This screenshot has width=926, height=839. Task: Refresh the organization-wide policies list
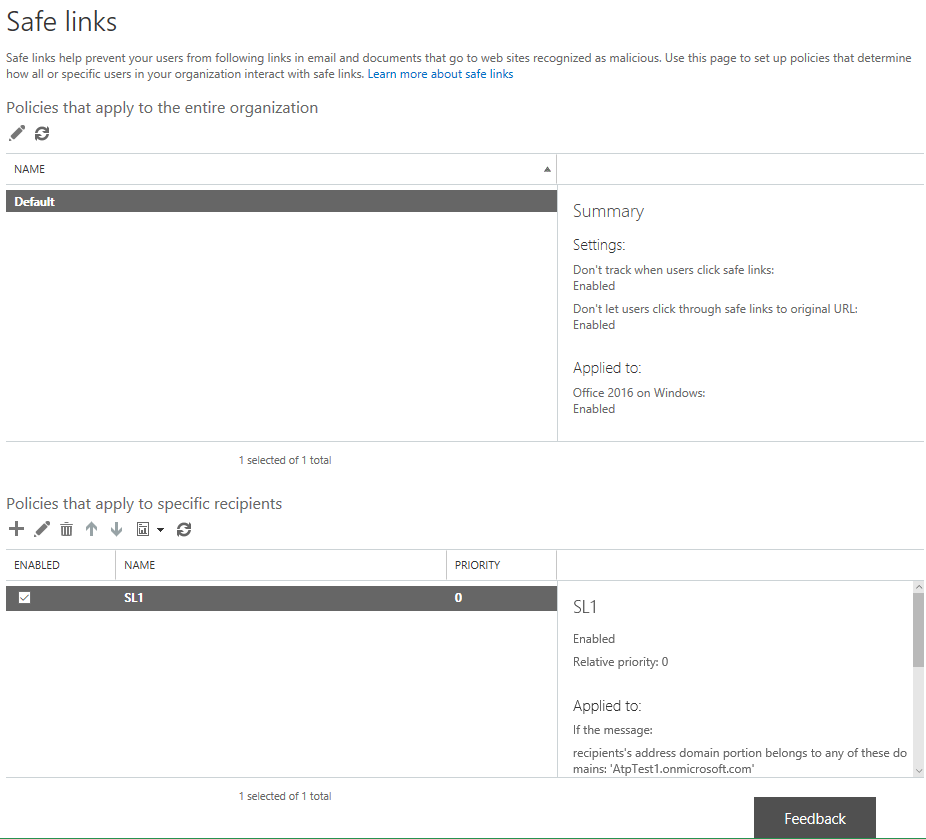pos(42,133)
